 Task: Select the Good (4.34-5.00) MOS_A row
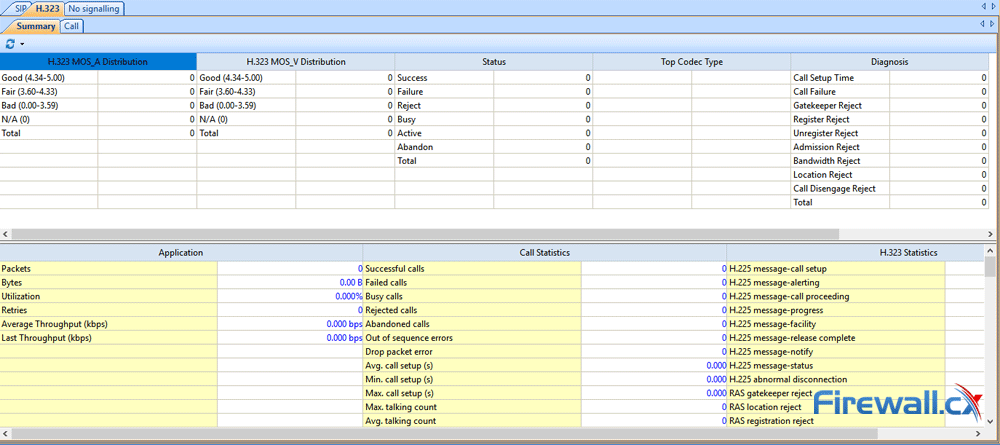[x=98, y=78]
